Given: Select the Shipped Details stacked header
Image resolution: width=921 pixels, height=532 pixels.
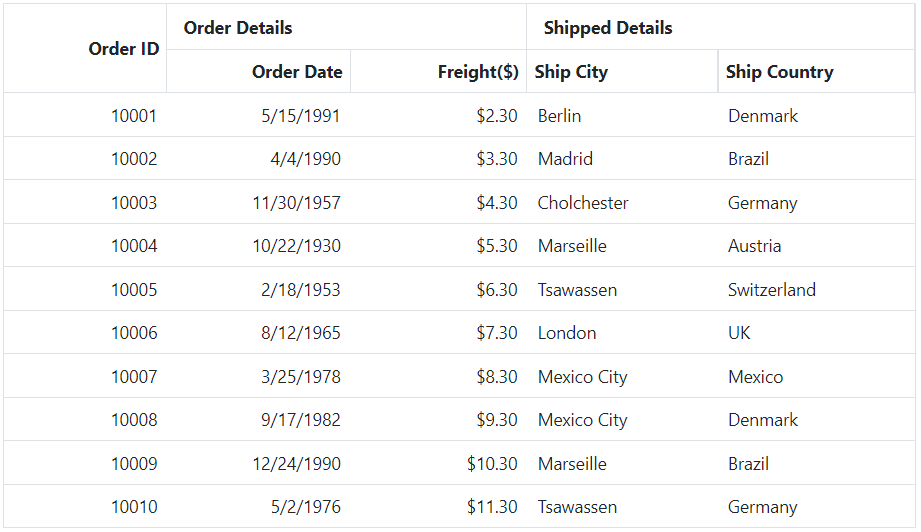Looking at the screenshot, I should [721, 27].
